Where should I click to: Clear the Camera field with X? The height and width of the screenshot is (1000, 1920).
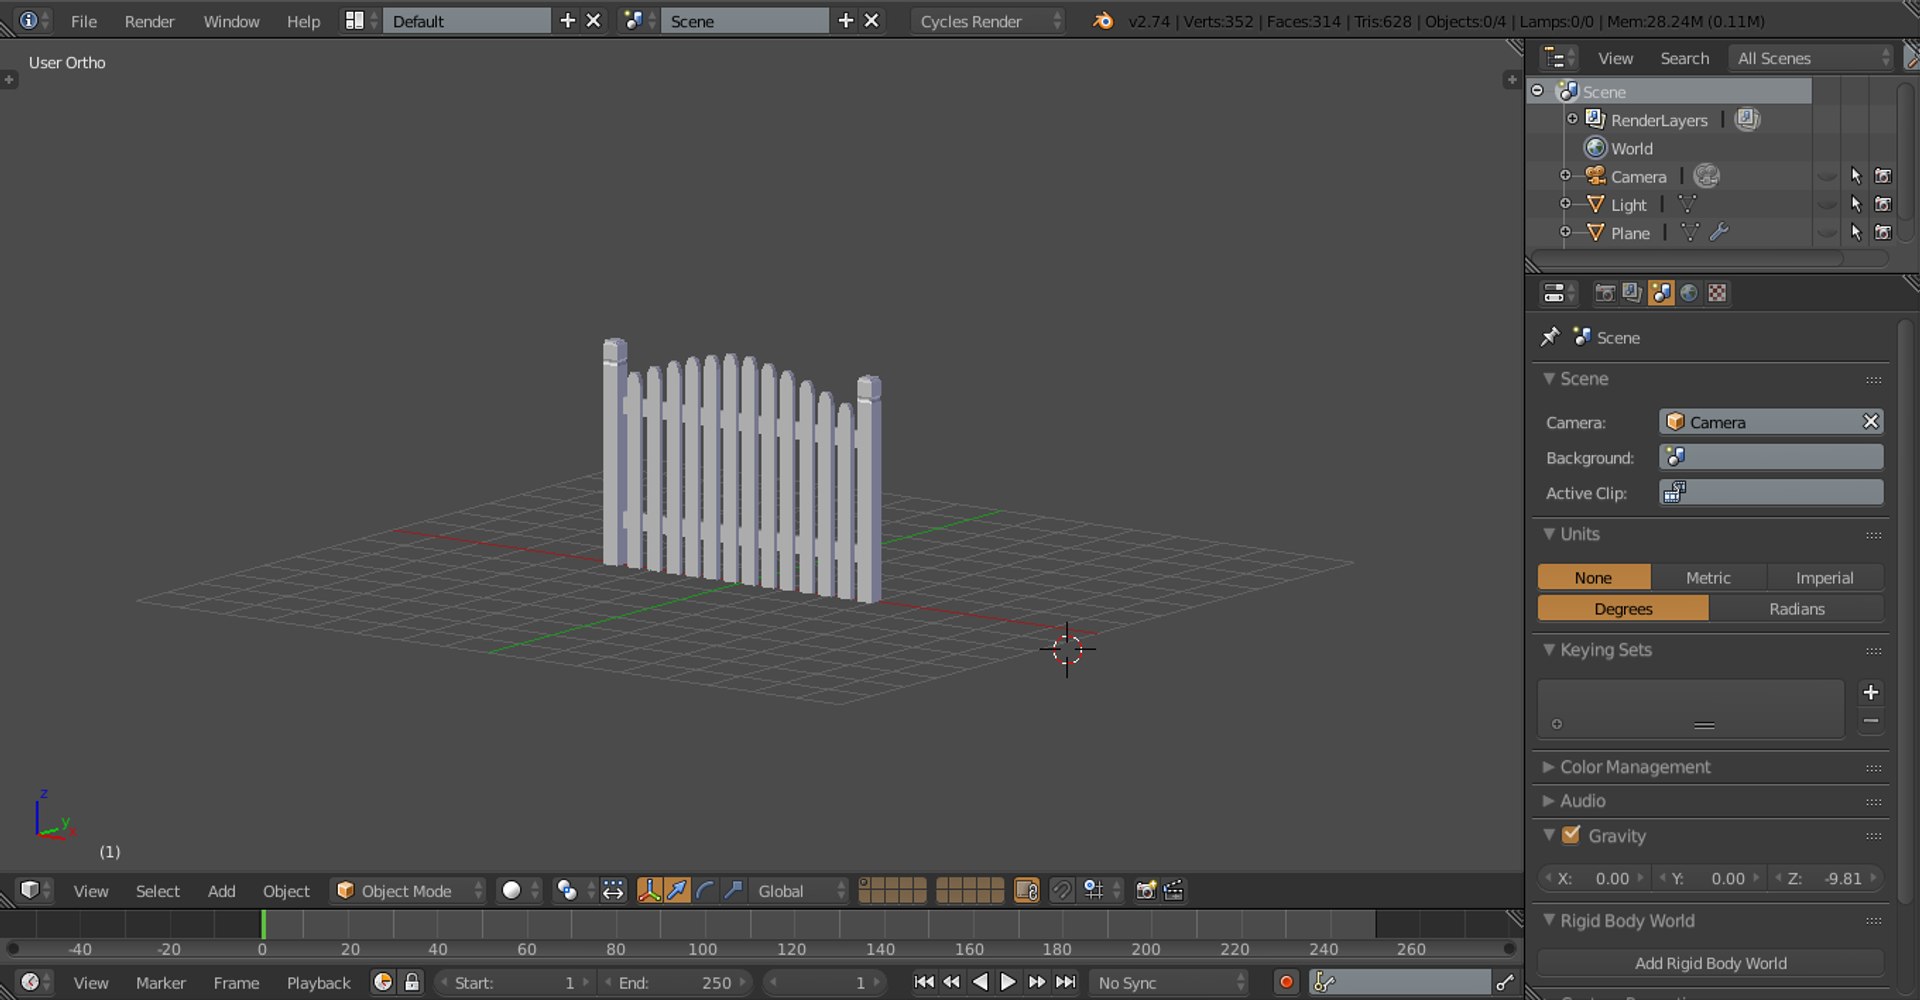(x=1871, y=422)
